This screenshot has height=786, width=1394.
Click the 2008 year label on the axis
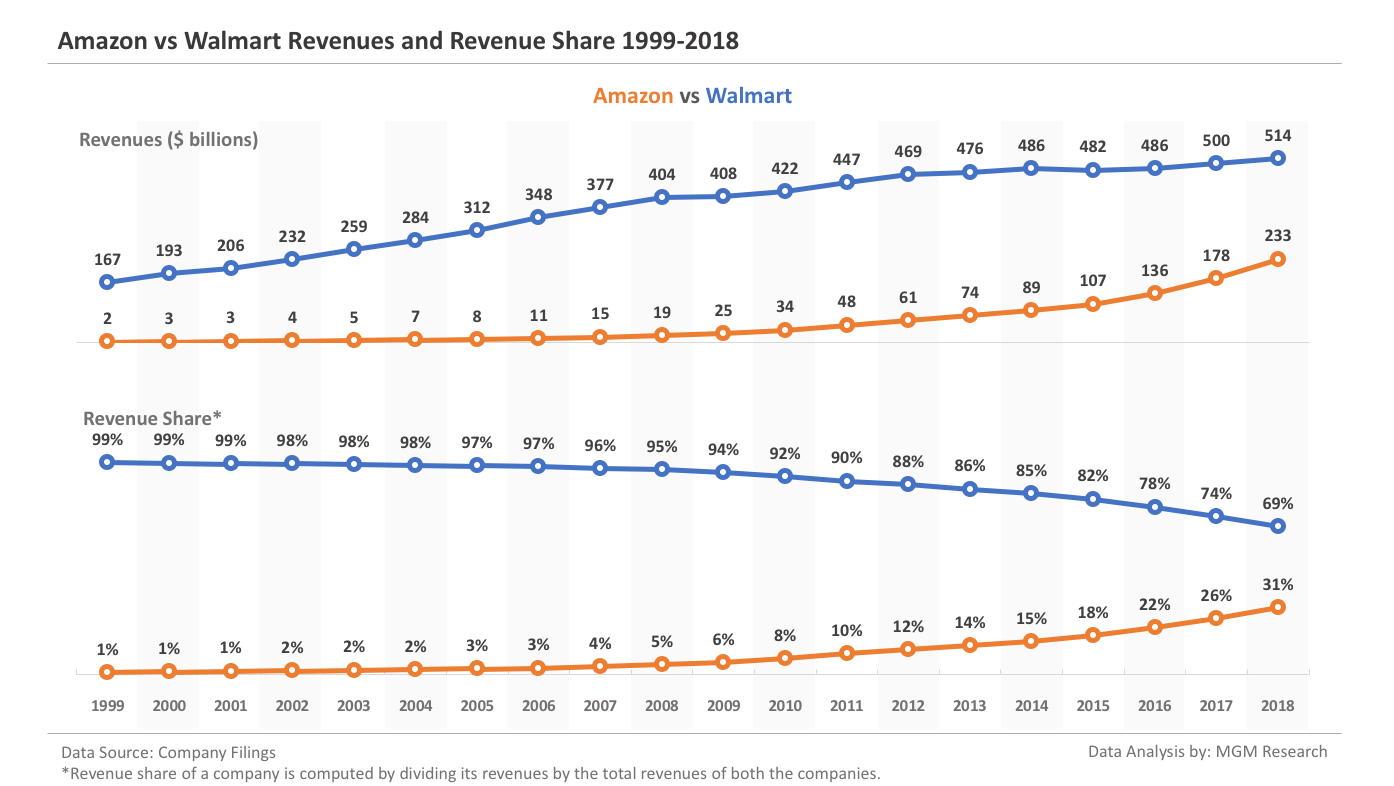point(662,705)
